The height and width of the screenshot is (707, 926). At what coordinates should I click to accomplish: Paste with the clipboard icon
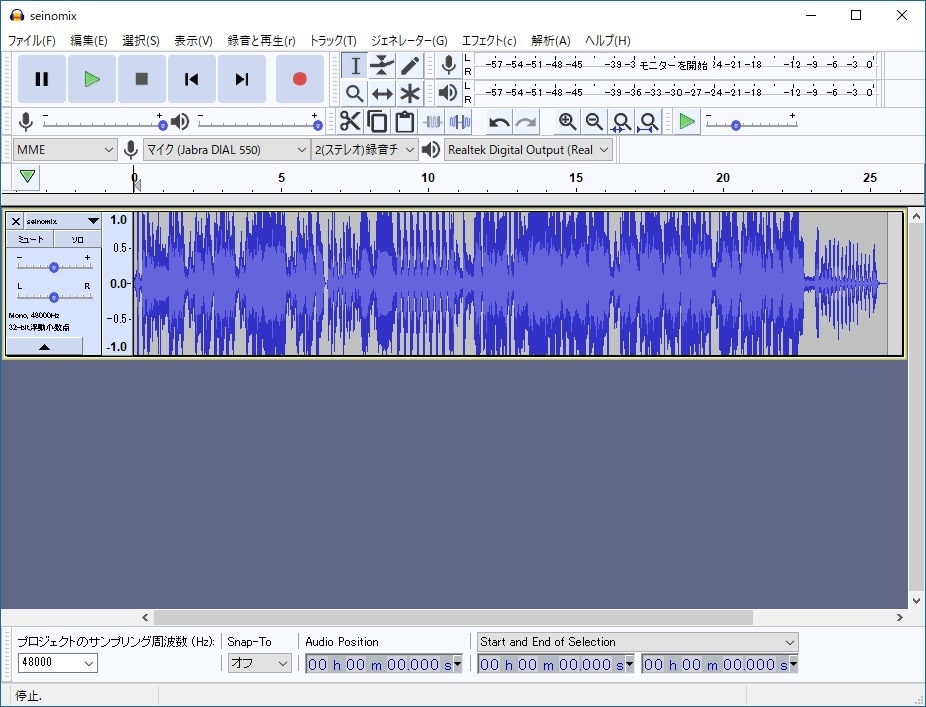click(404, 122)
